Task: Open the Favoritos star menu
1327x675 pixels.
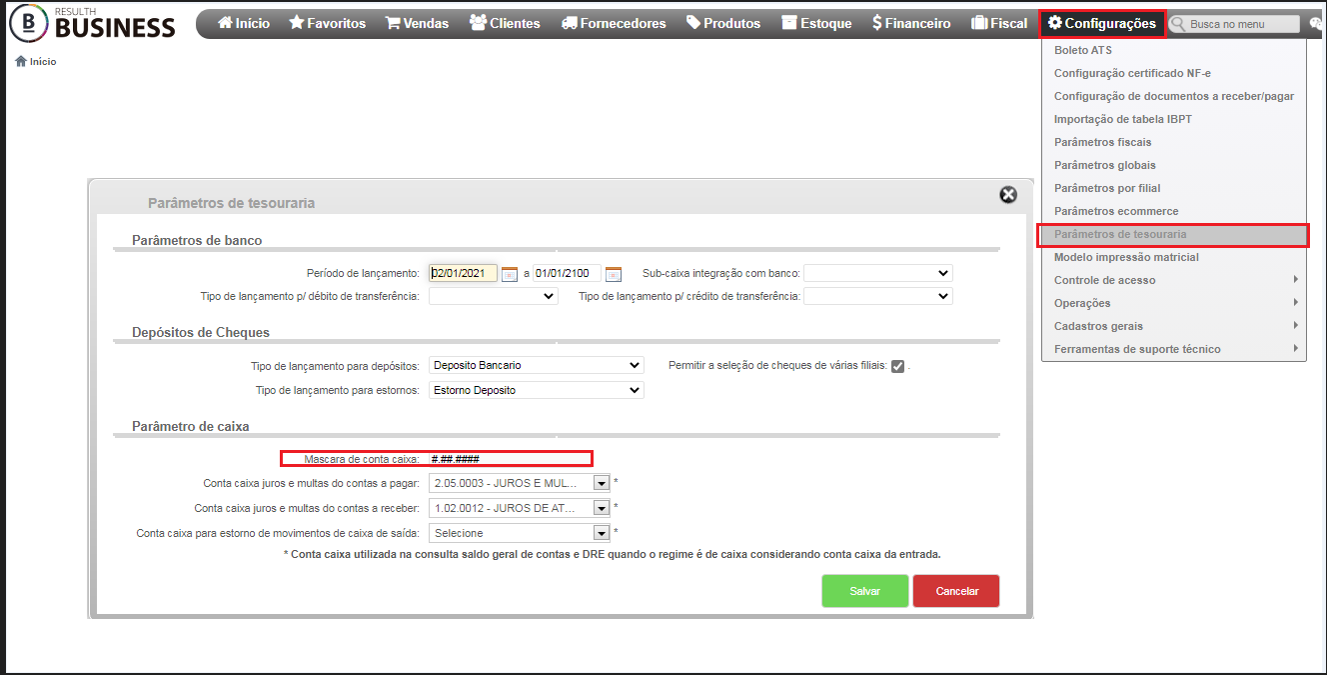Action: click(x=327, y=23)
